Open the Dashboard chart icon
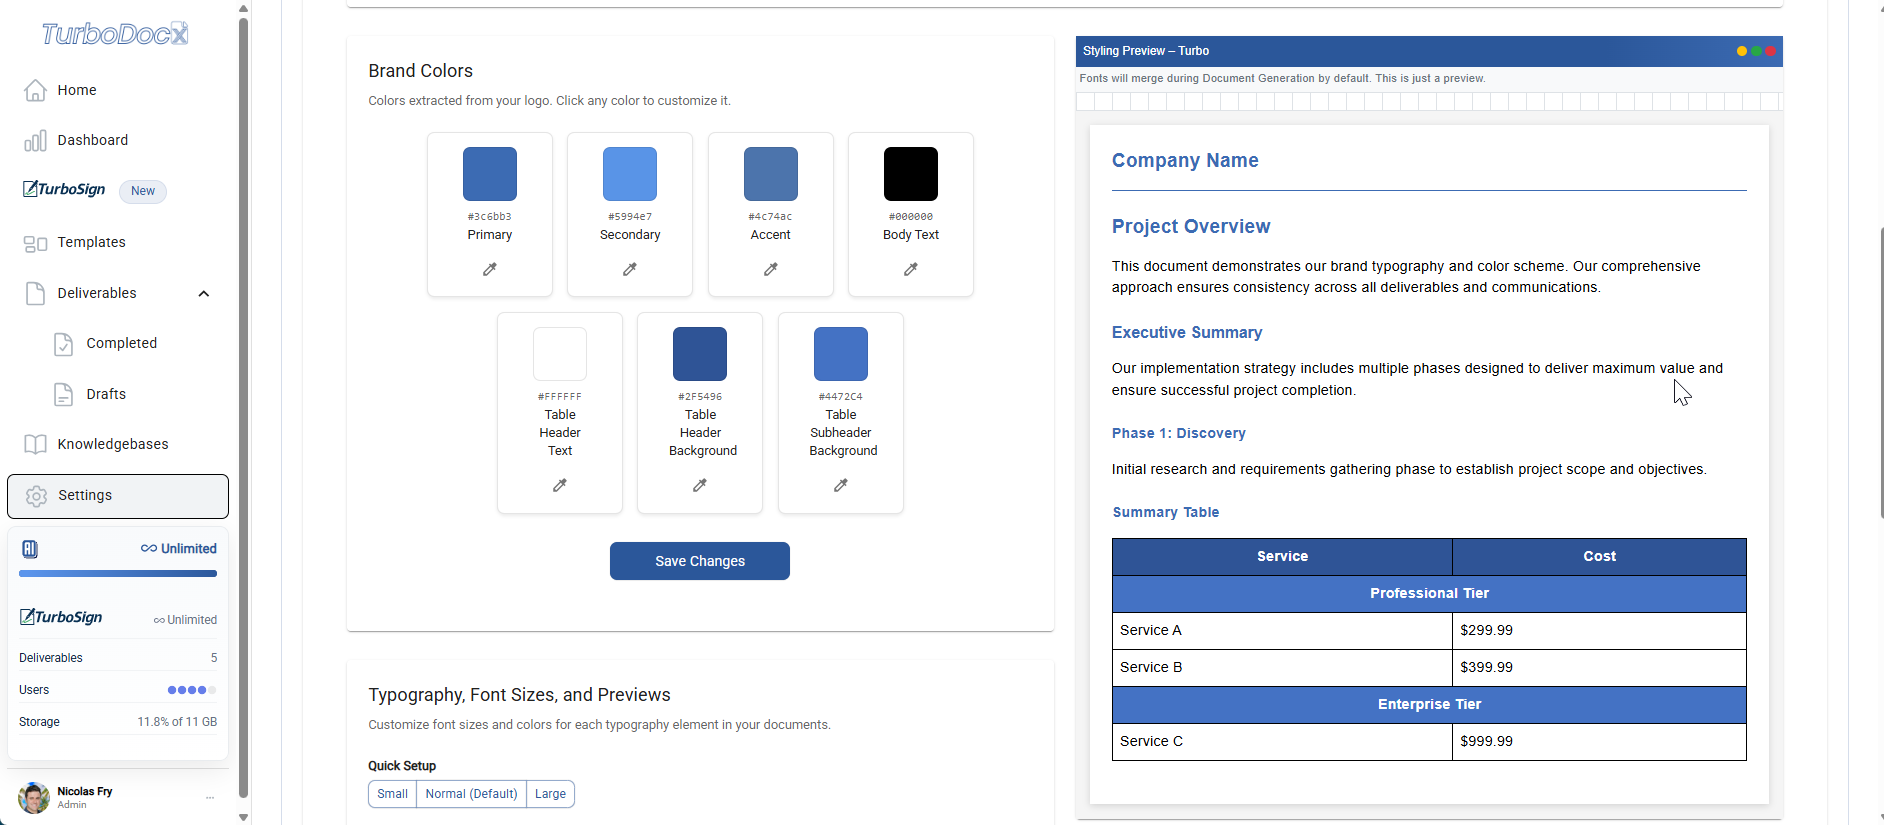Viewport: 1884px width, 825px height. click(35, 141)
